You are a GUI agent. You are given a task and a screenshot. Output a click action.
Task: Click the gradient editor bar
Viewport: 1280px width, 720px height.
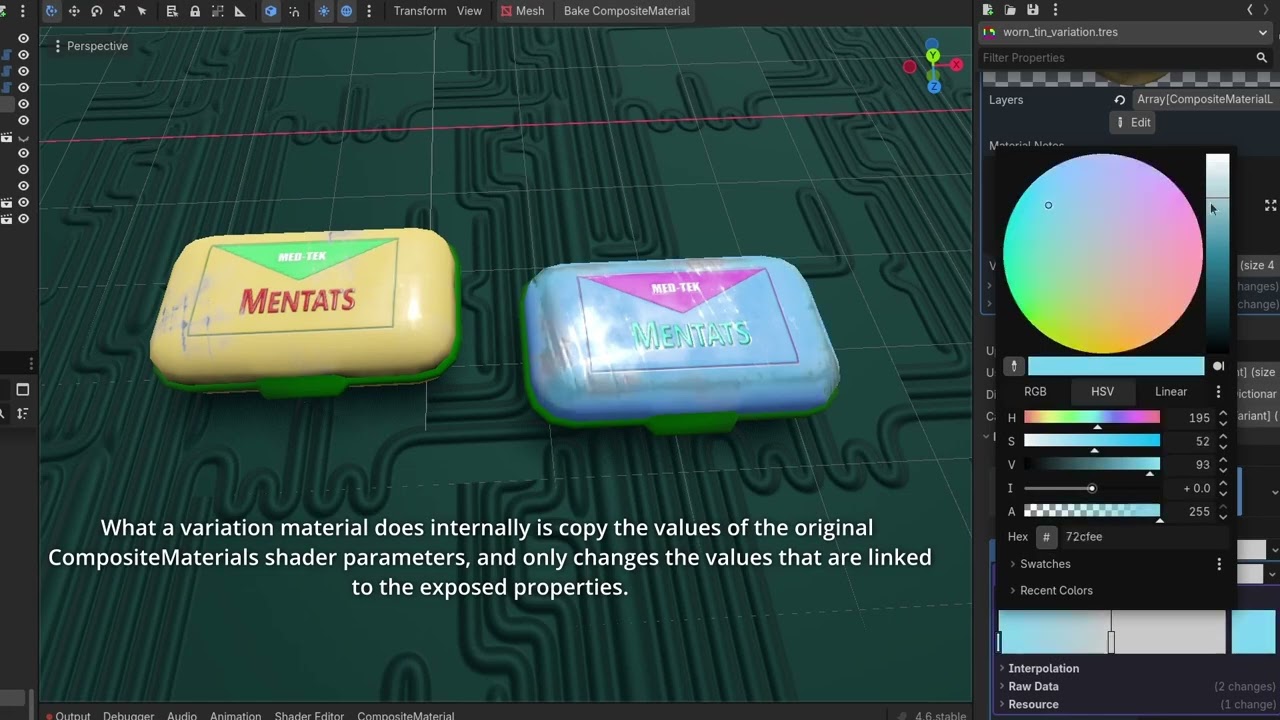1112,632
